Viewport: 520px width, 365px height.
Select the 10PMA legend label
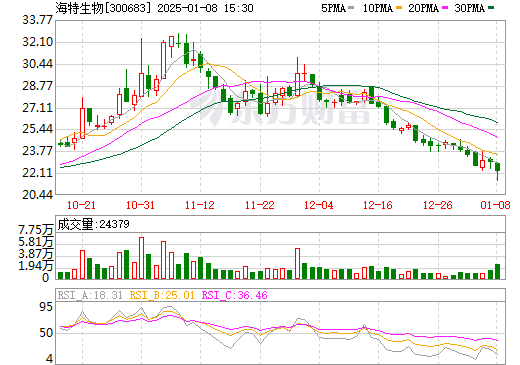tap(378, 8)
